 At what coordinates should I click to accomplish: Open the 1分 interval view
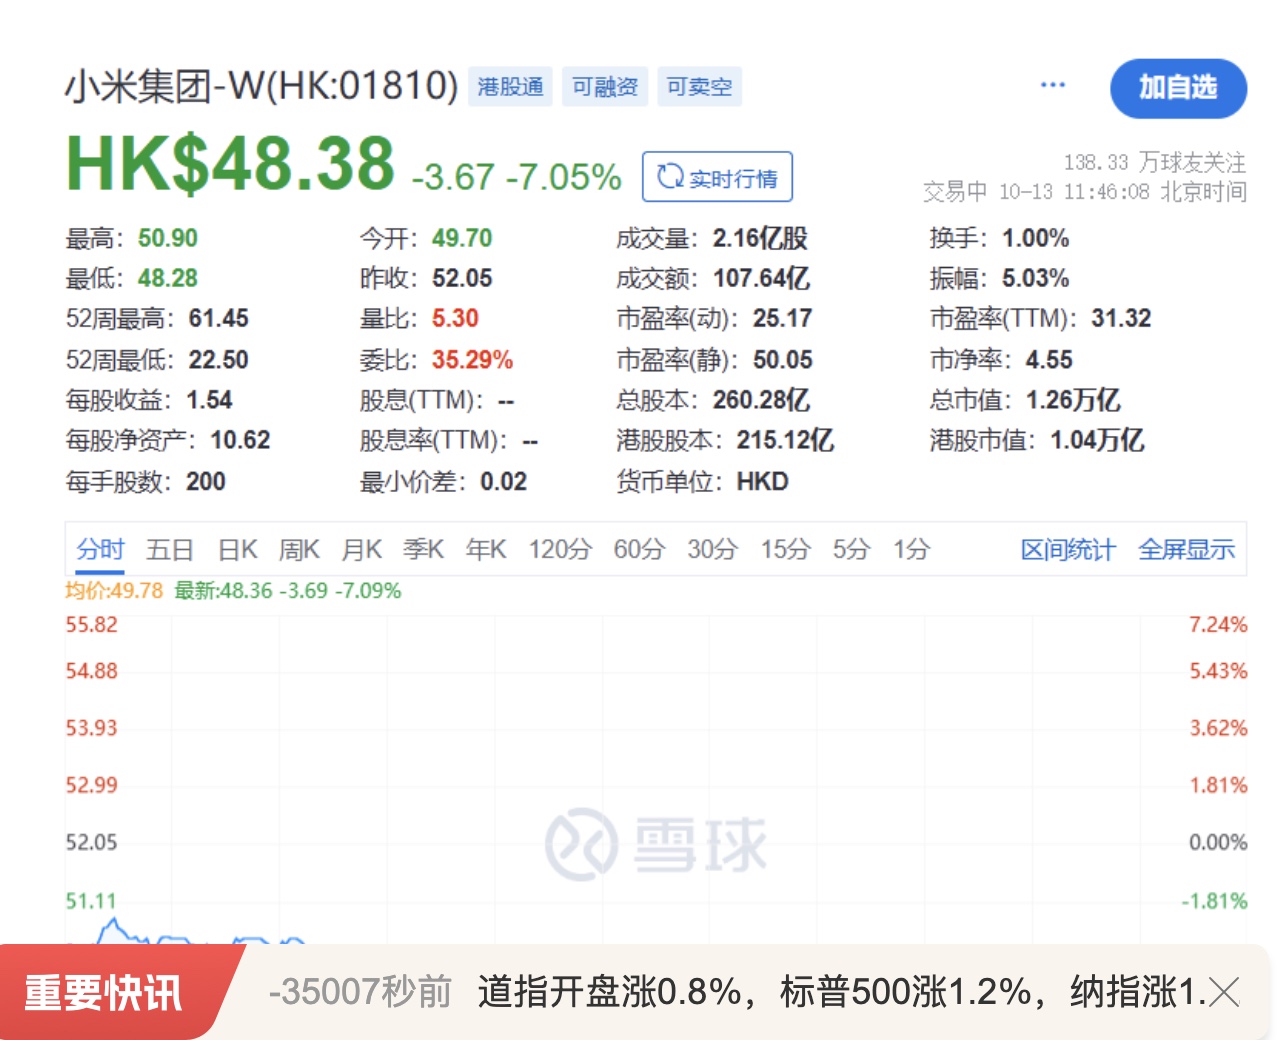[910, 549]
